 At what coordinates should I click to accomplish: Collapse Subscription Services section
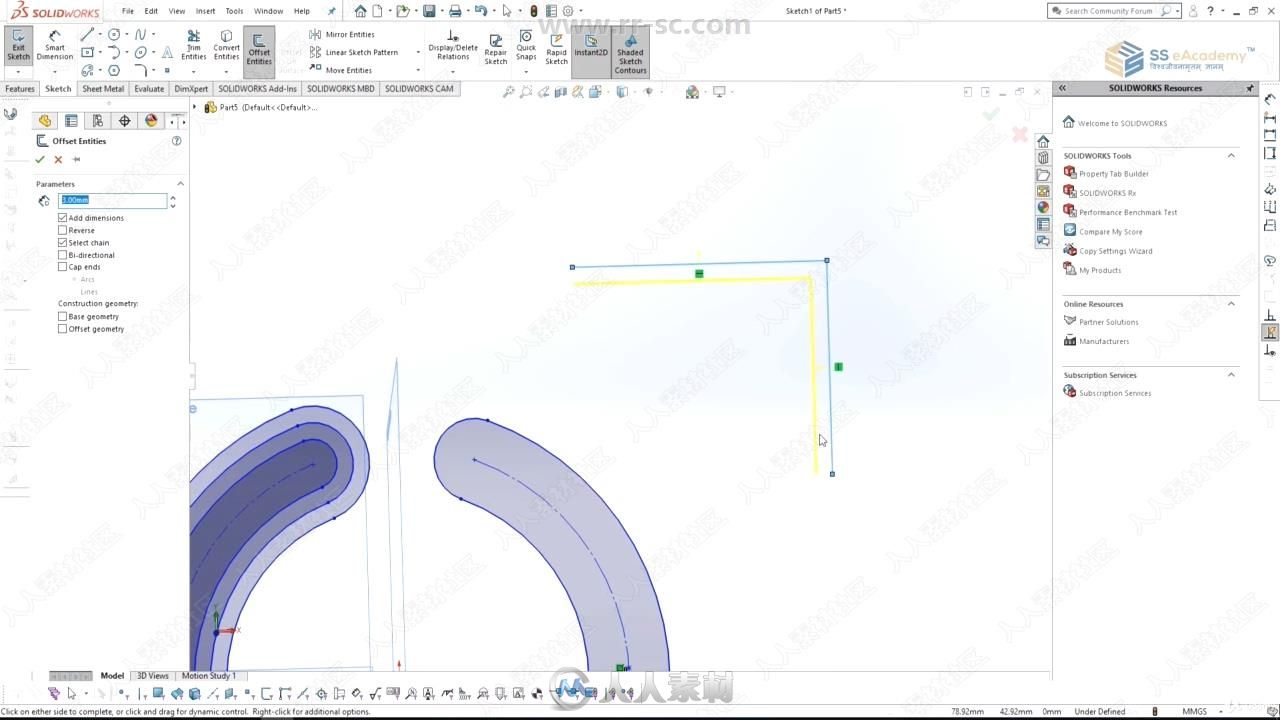click(x=1231, y=374)
